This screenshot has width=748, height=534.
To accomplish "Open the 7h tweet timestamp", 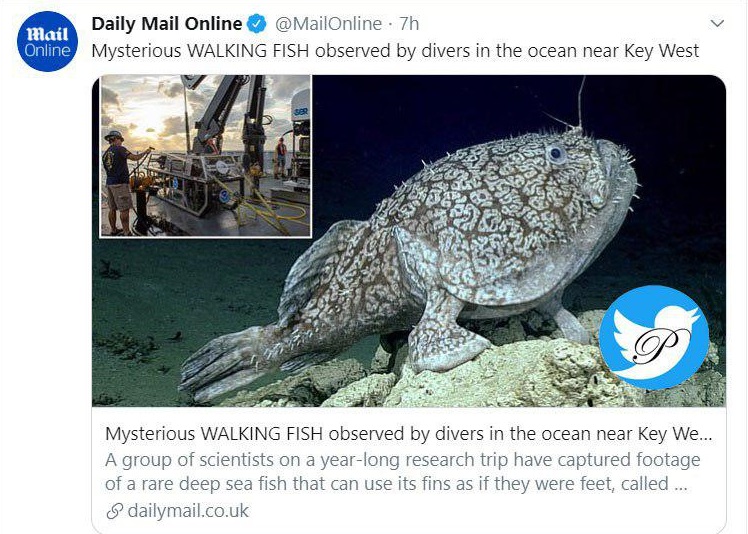I will click(x=409, y=24).
